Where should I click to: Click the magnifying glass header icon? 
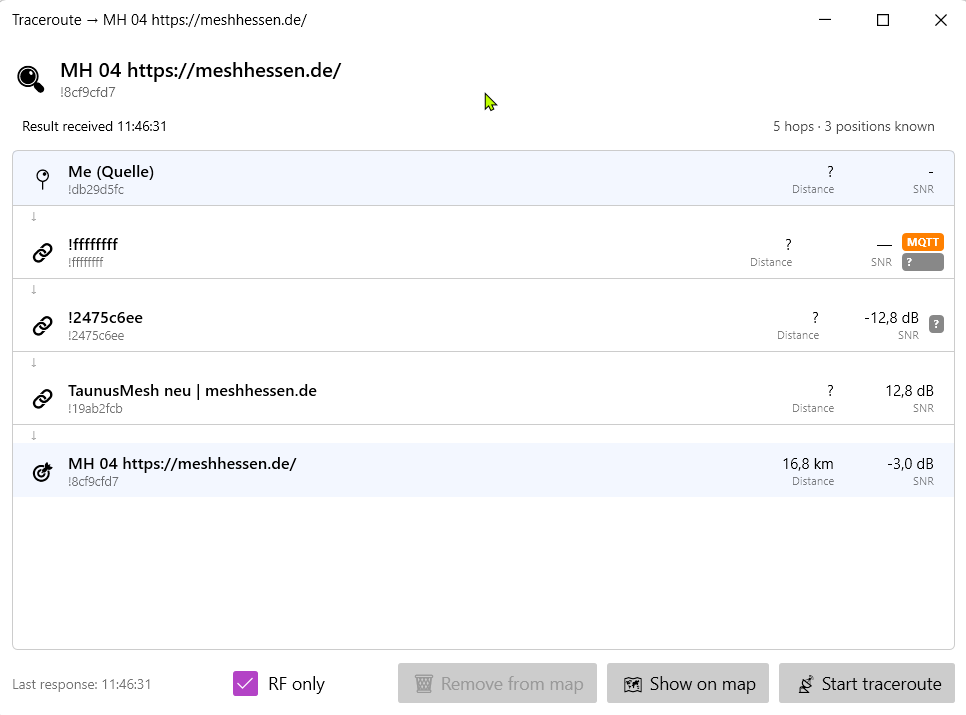point(30,79)
